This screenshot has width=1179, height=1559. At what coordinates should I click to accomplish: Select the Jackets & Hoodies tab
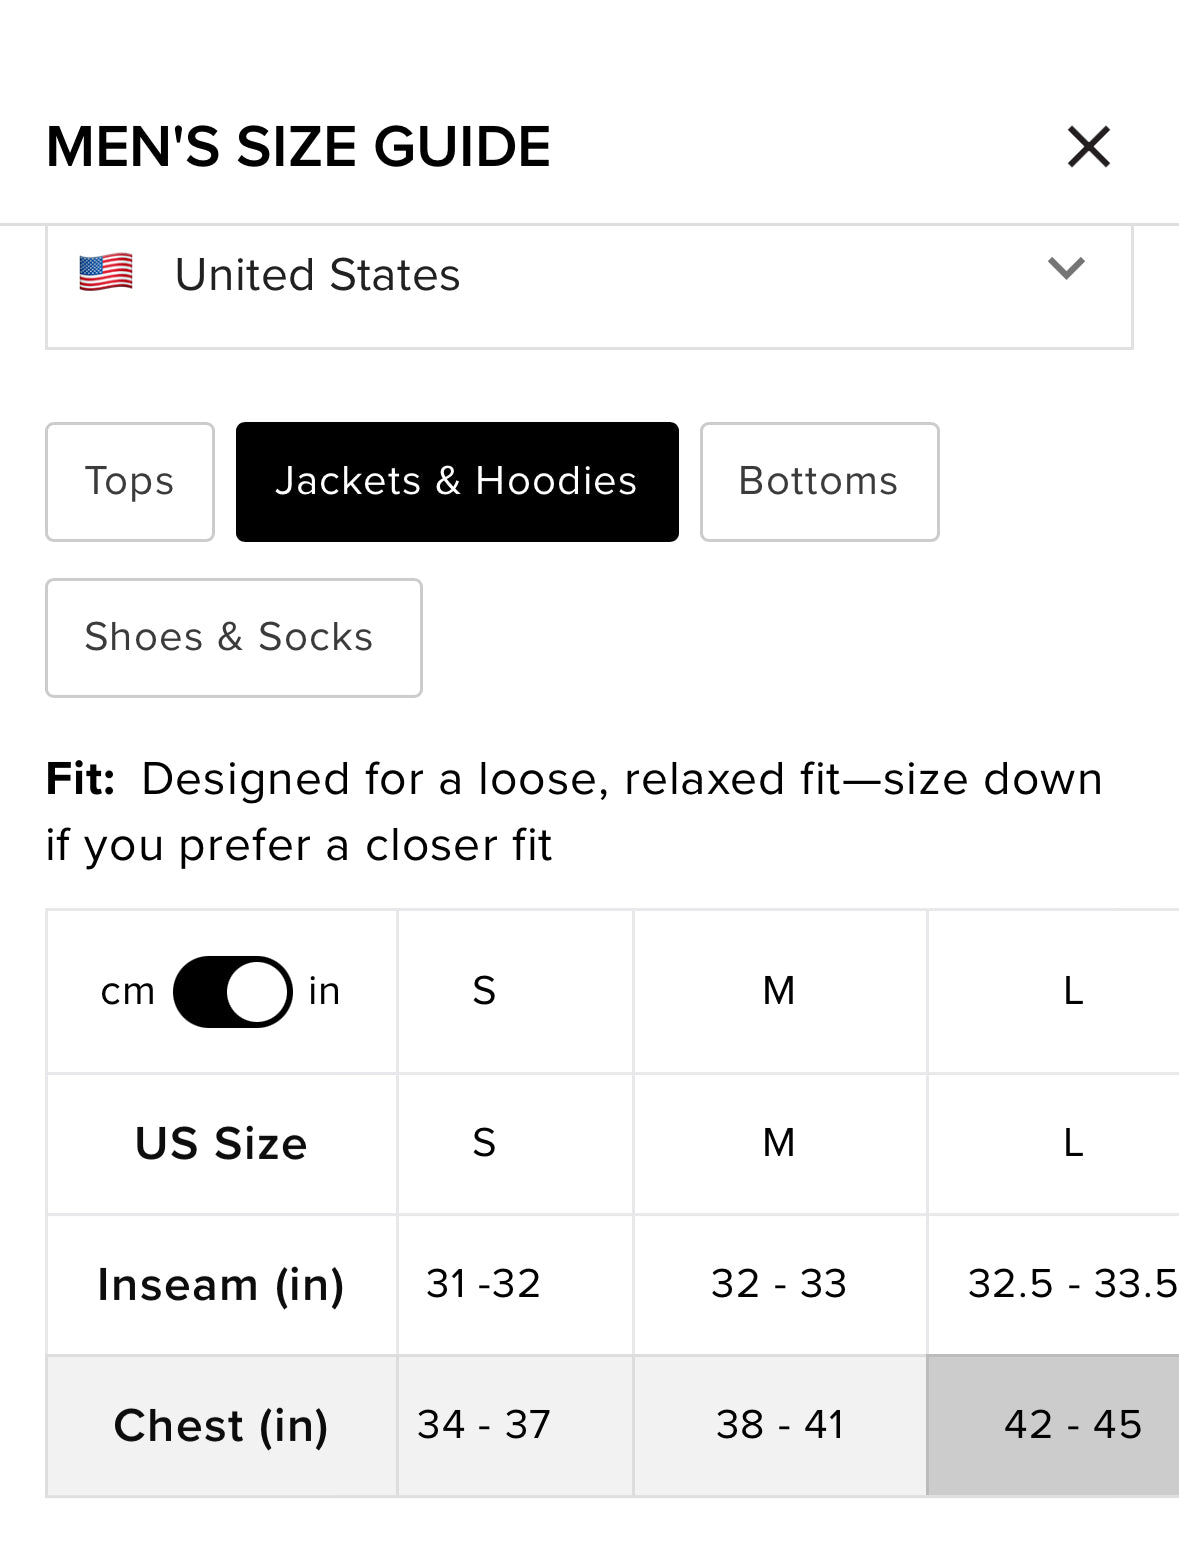[457, 482]
